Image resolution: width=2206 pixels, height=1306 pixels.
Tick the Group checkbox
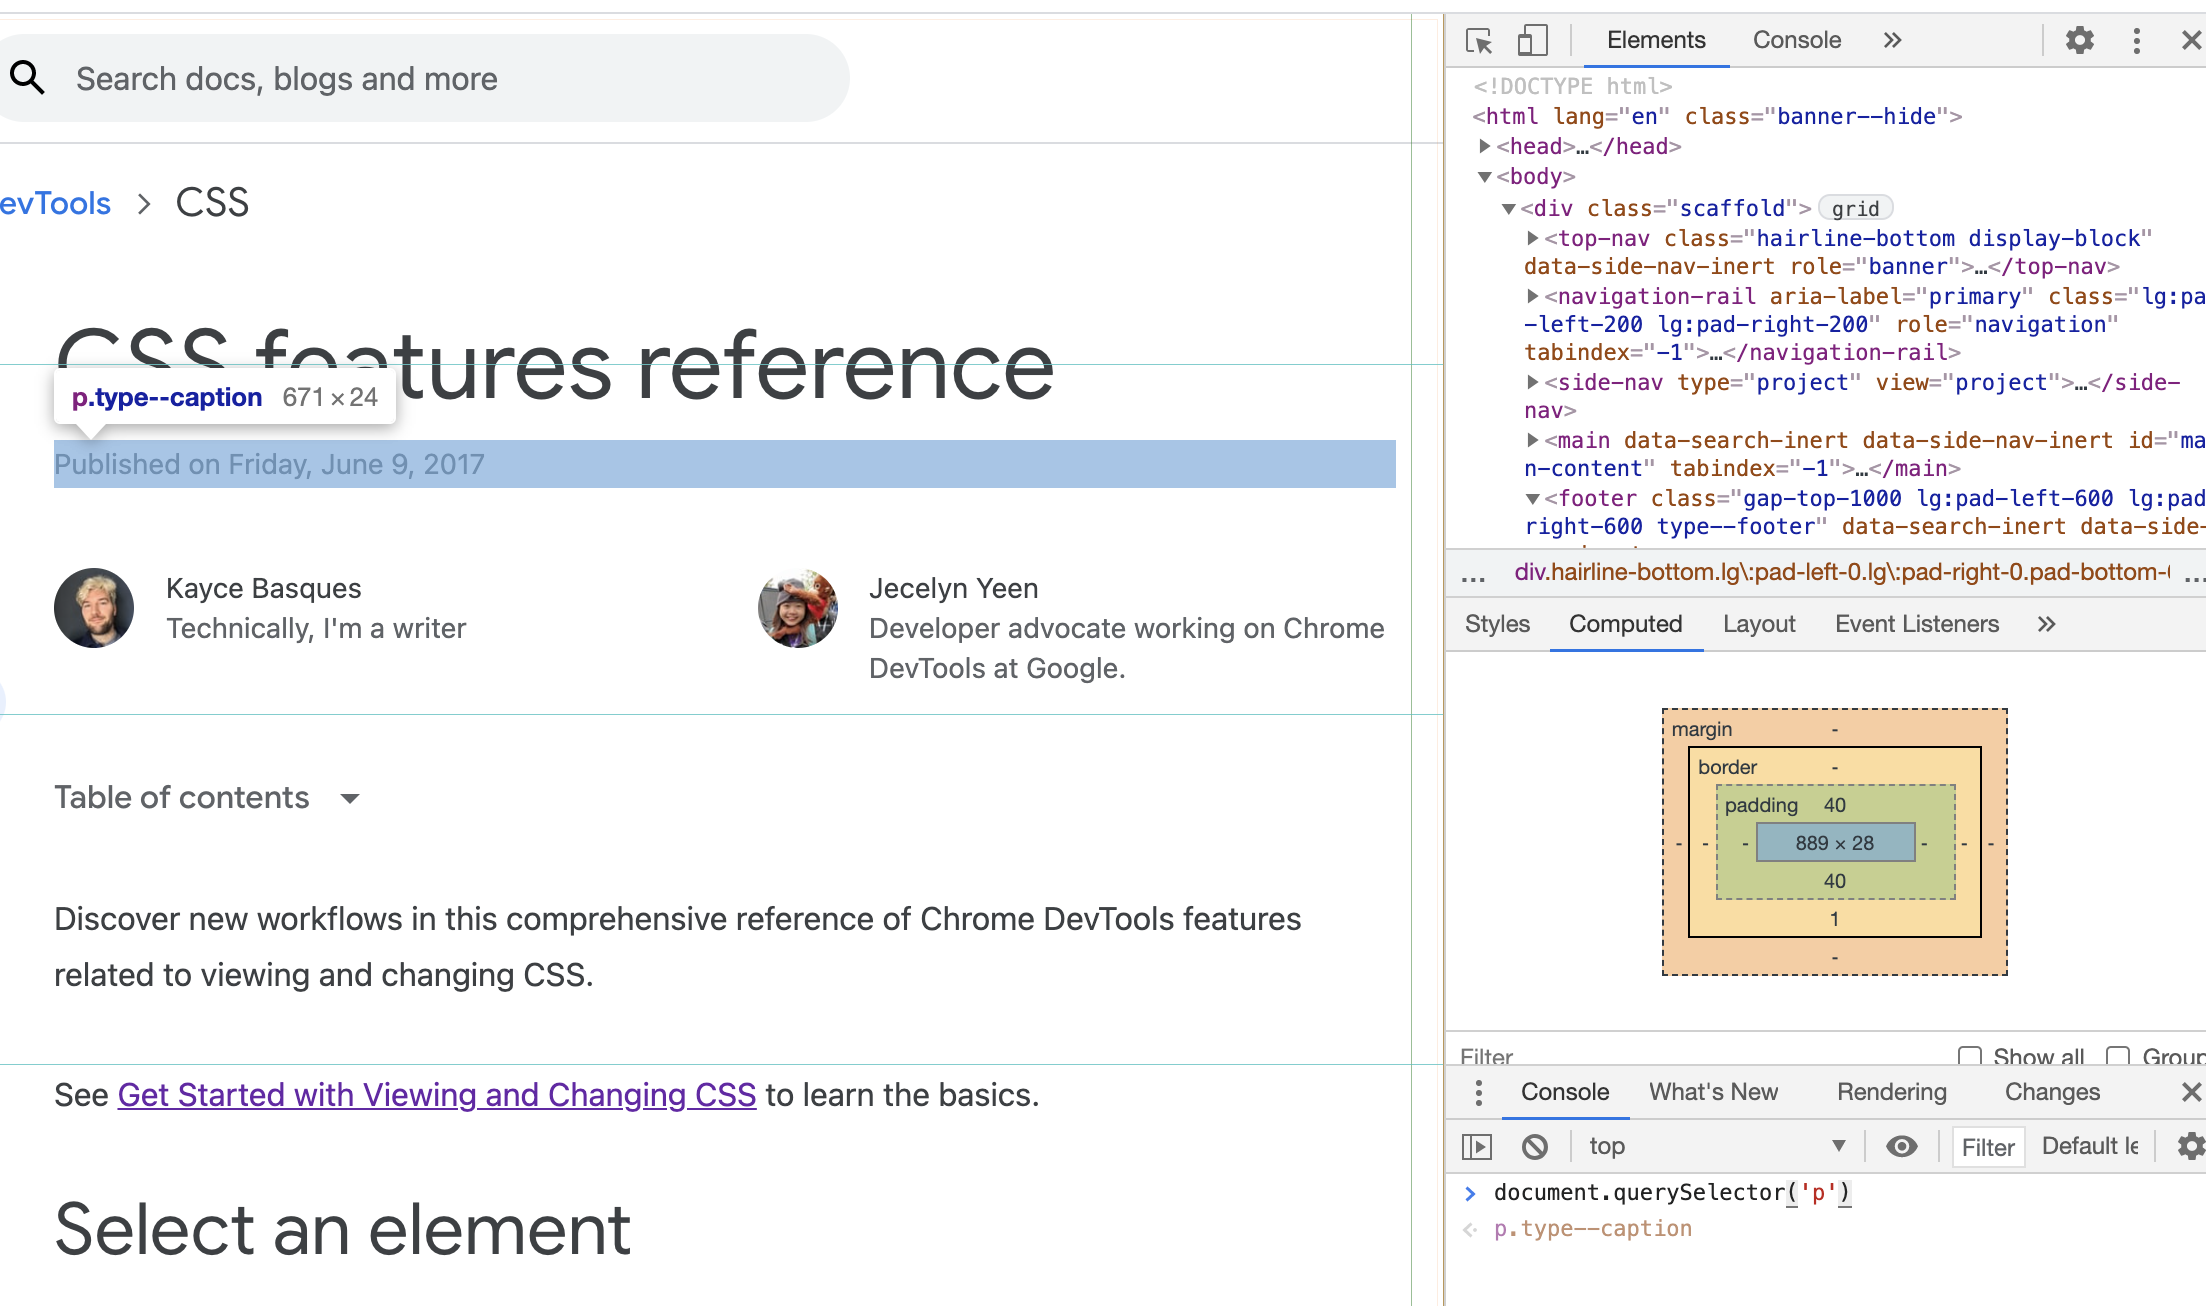point(2118,1056)
